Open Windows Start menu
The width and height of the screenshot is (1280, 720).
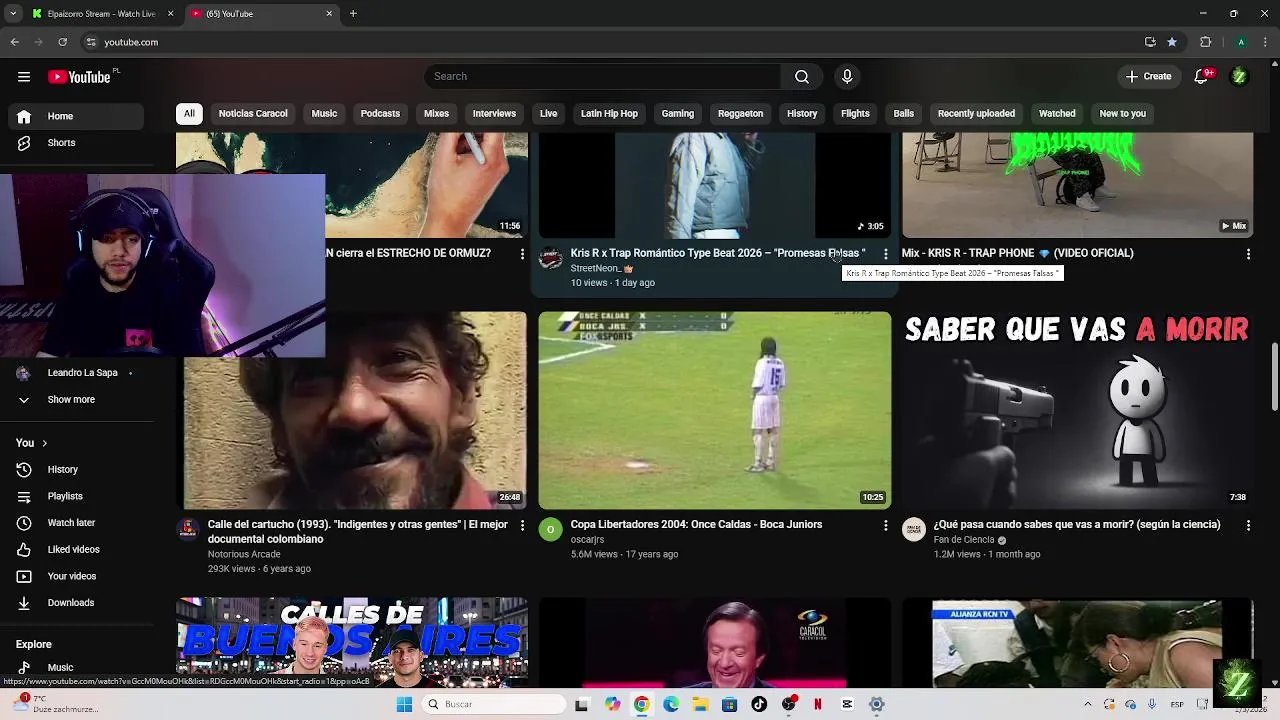tap(404, 704)
